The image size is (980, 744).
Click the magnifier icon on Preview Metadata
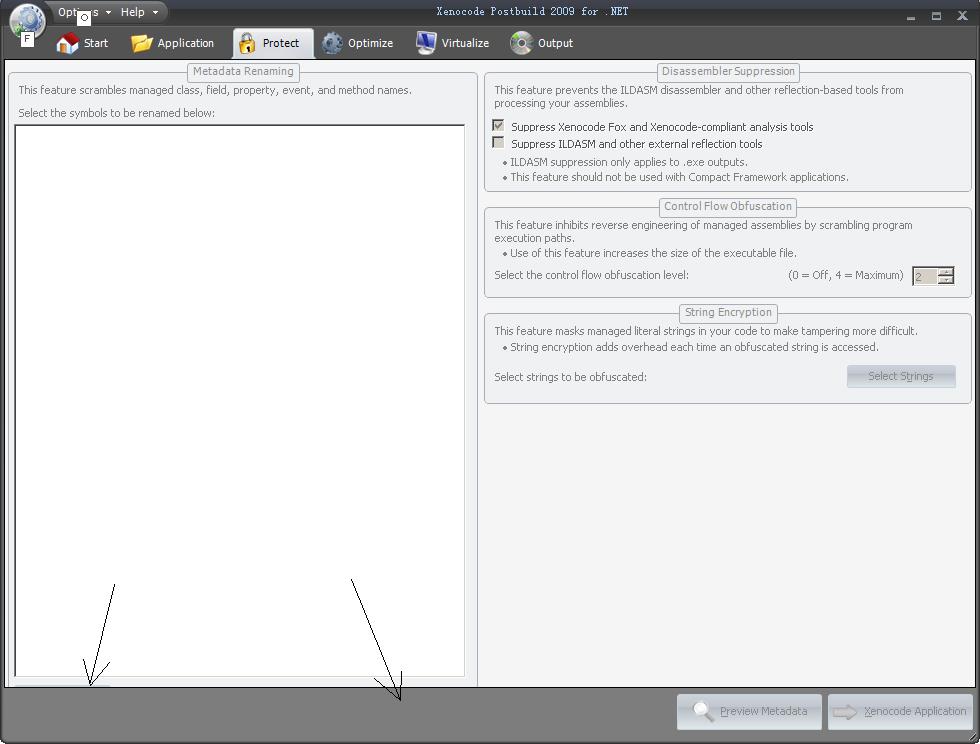pos(703,711)
